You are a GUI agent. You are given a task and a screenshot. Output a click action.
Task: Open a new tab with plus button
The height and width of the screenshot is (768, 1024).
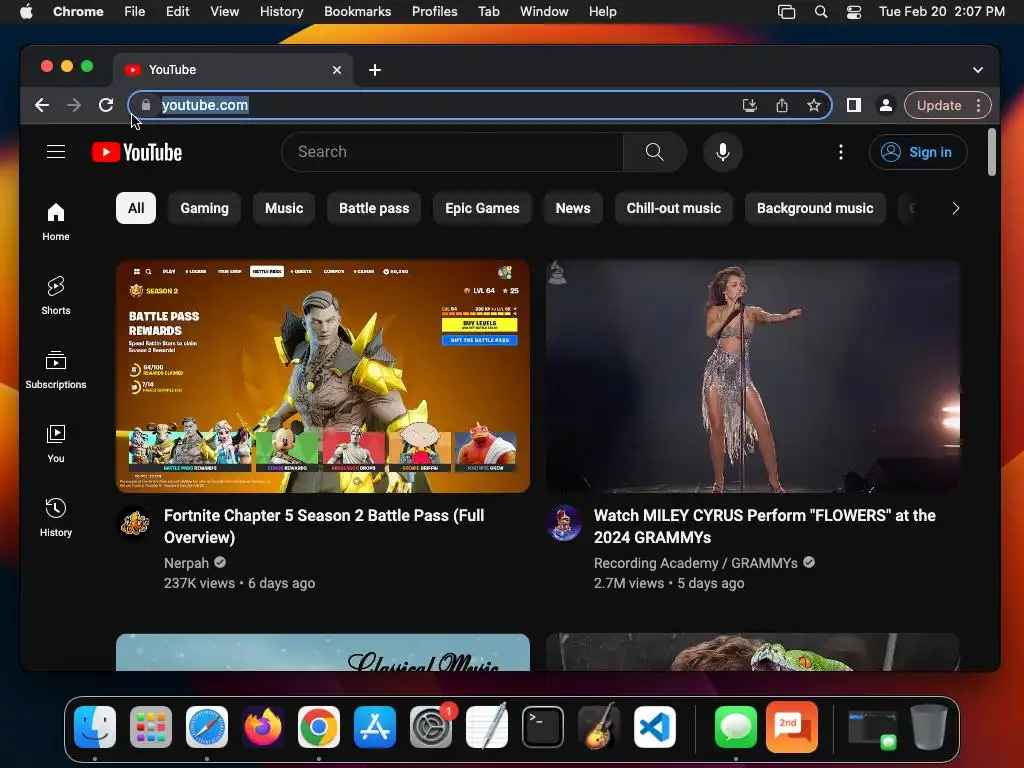pyautogui.click(x=375, y=70)
